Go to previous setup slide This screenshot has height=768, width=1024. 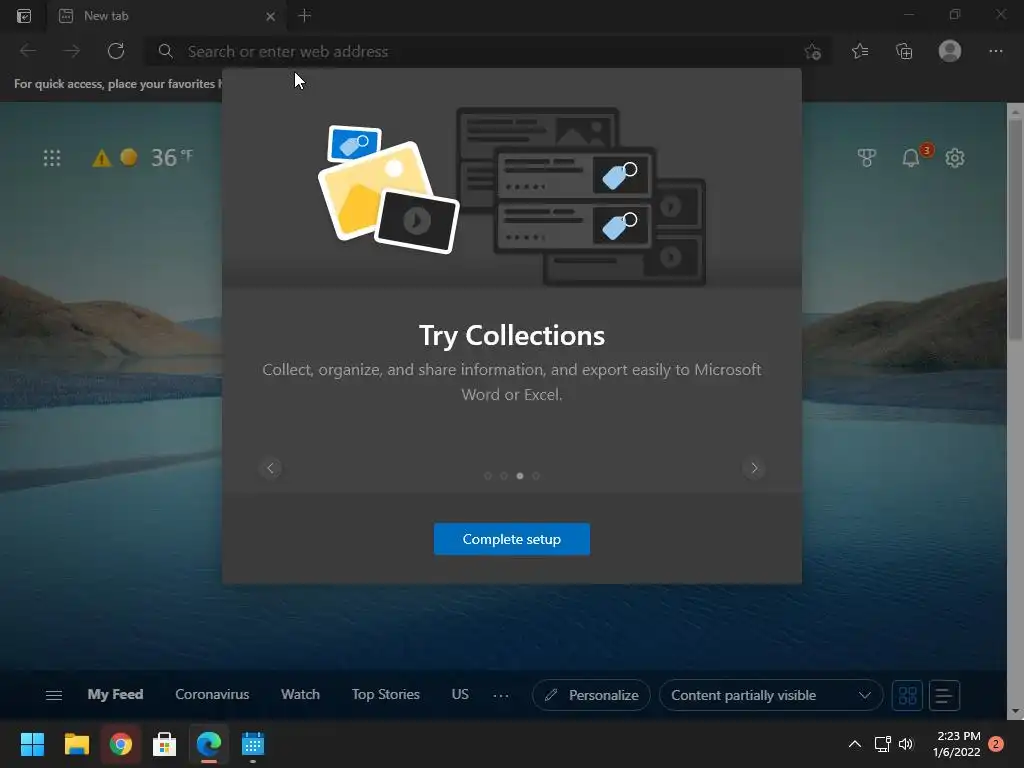(270, 468)
